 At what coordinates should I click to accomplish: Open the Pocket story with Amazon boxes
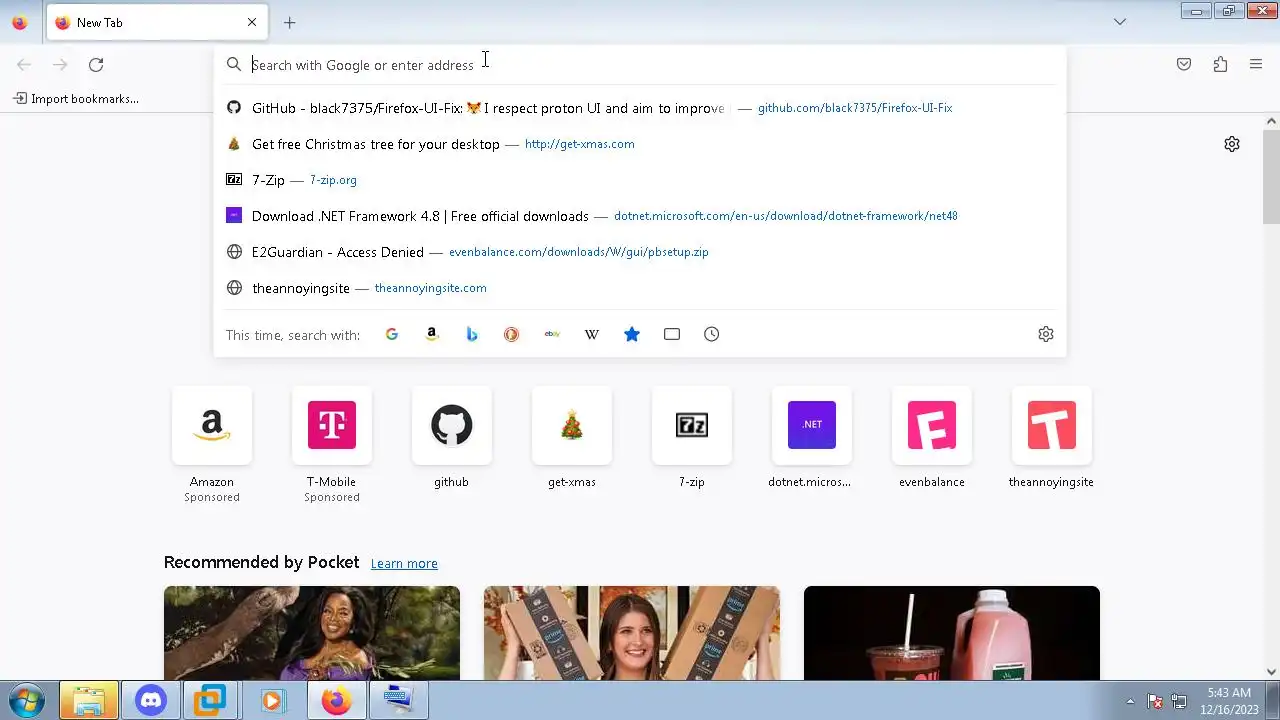(x=632, y=633)
